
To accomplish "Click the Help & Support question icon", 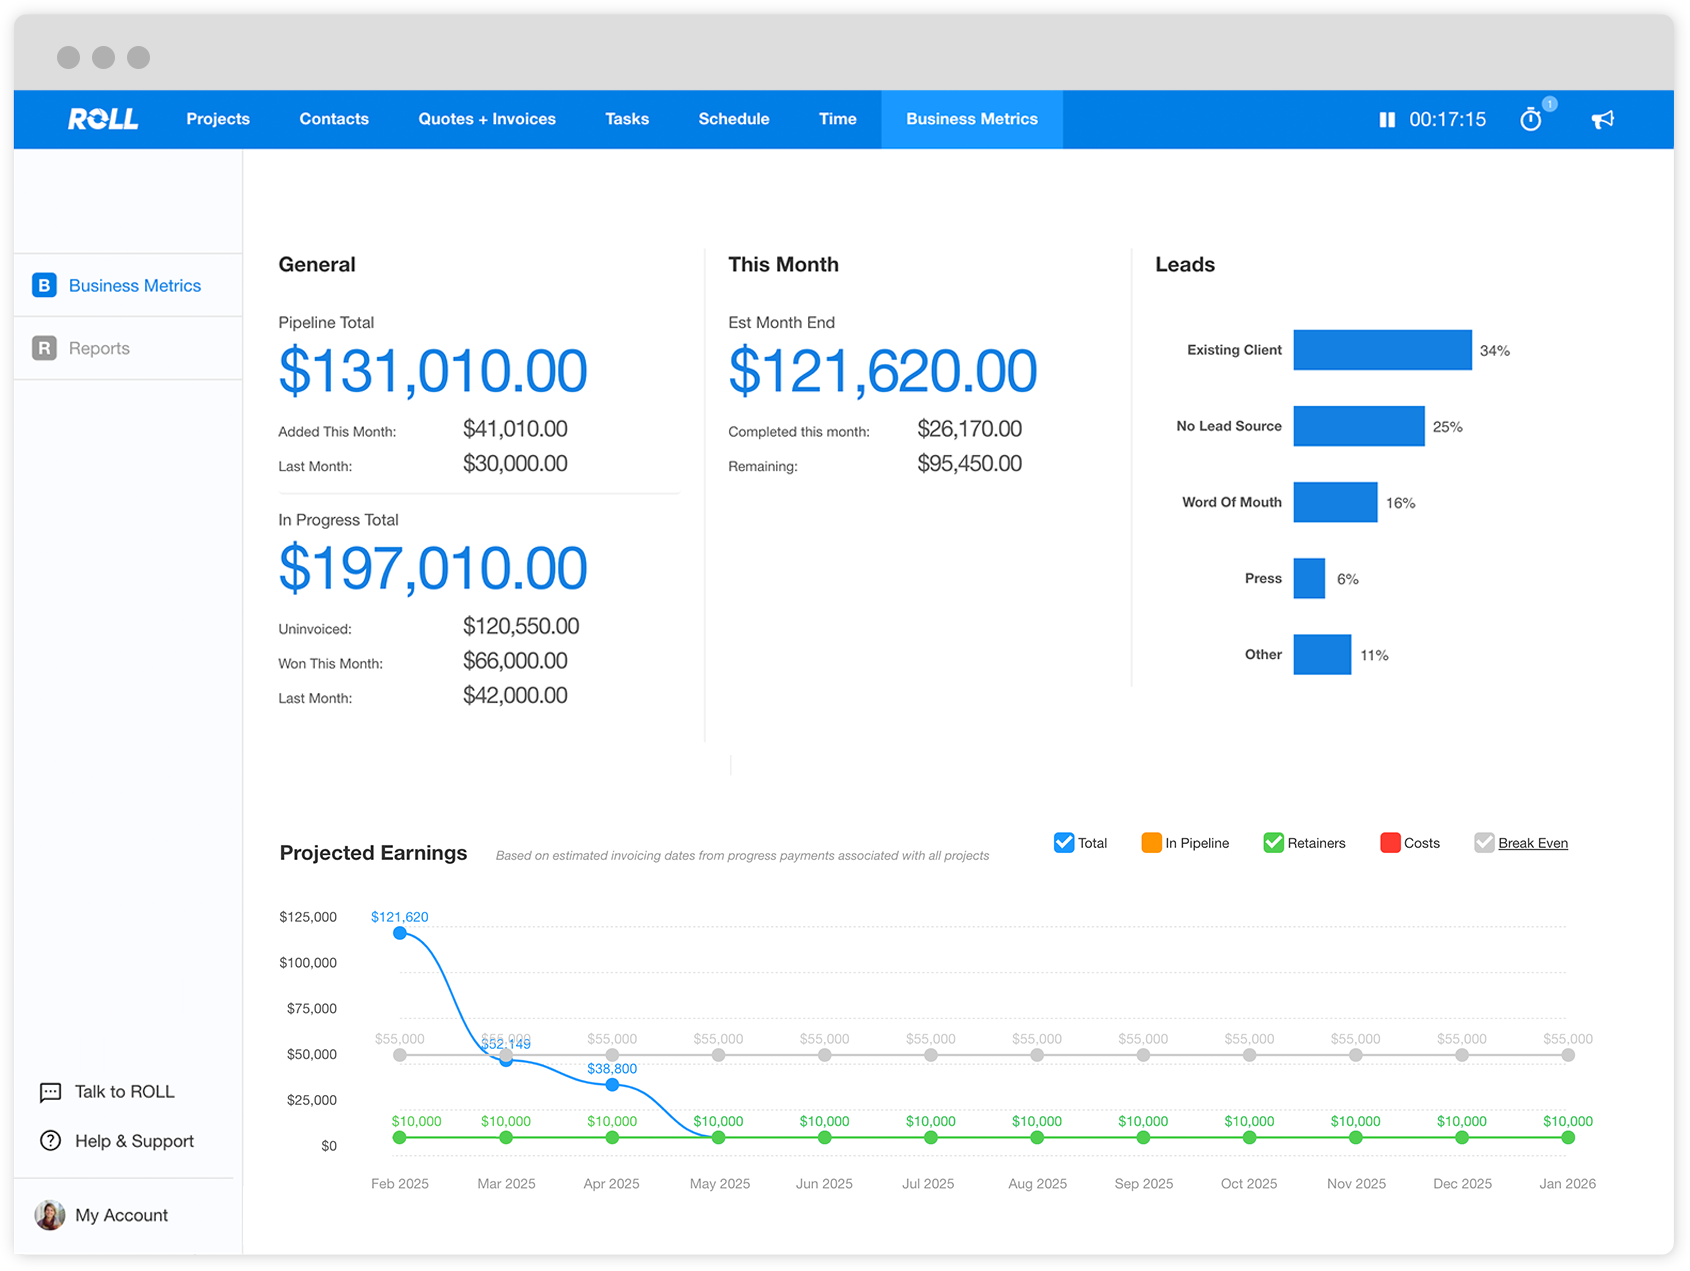I will 50,1141.
